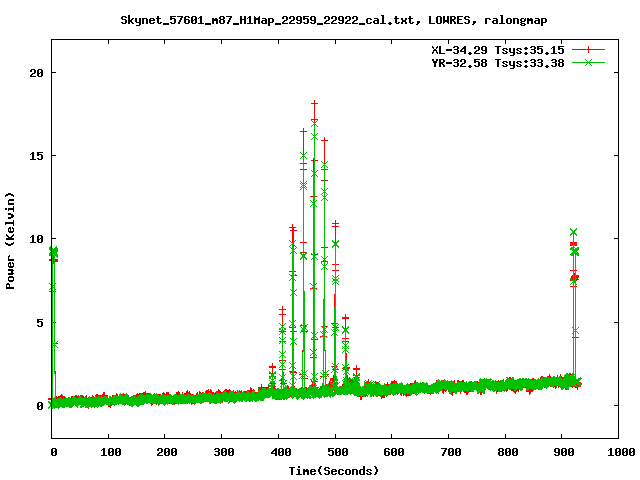Click the x-axis tick label 700

[x=451, y=452]
